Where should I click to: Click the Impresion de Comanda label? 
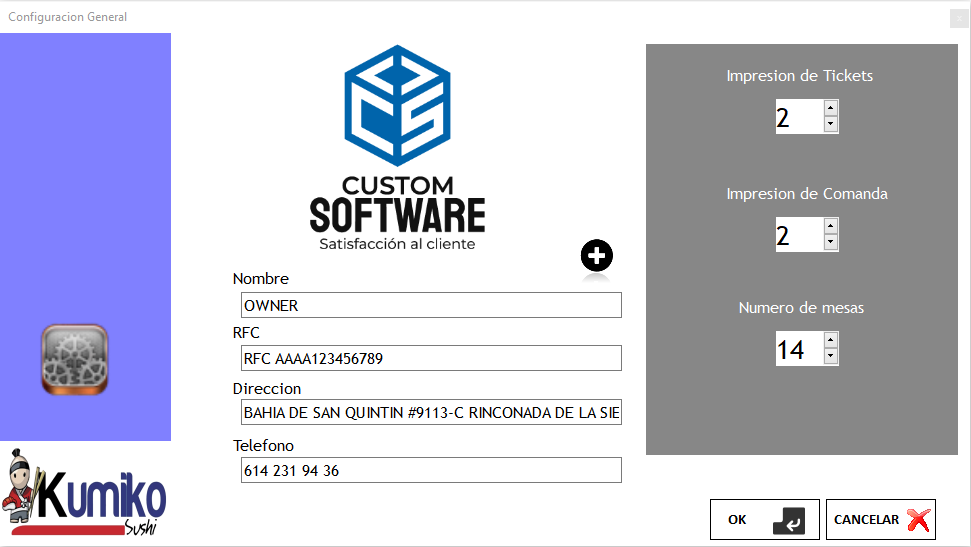[x=807, y=194]
